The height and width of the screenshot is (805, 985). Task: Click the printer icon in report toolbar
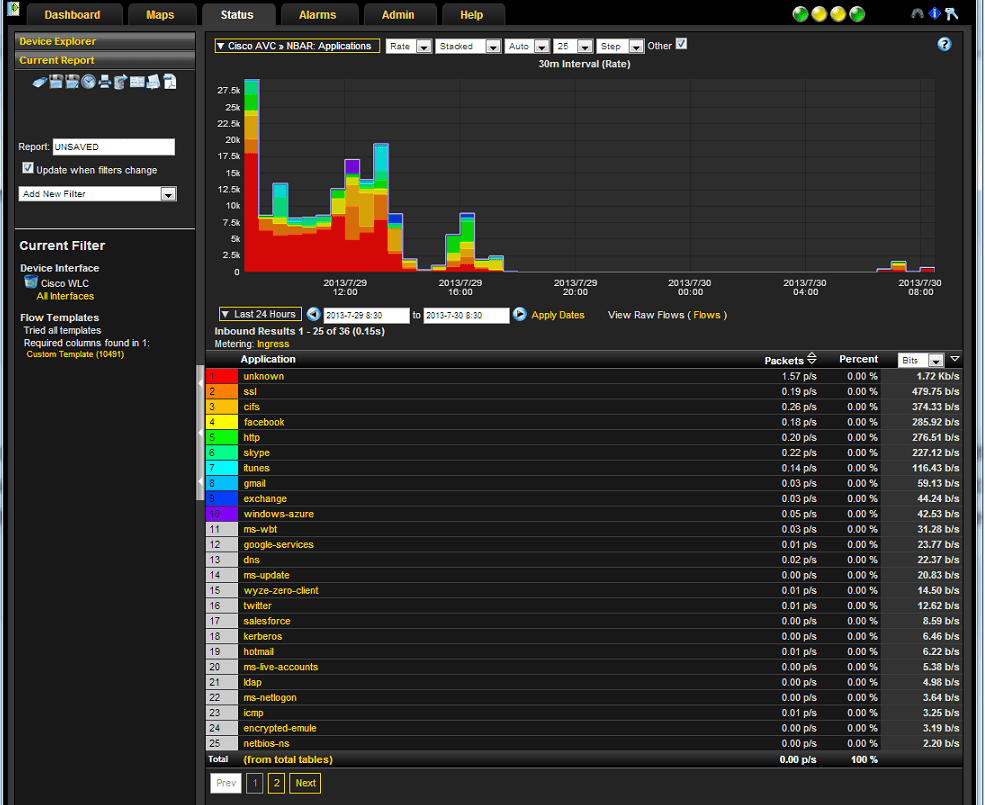click(104, 82)
